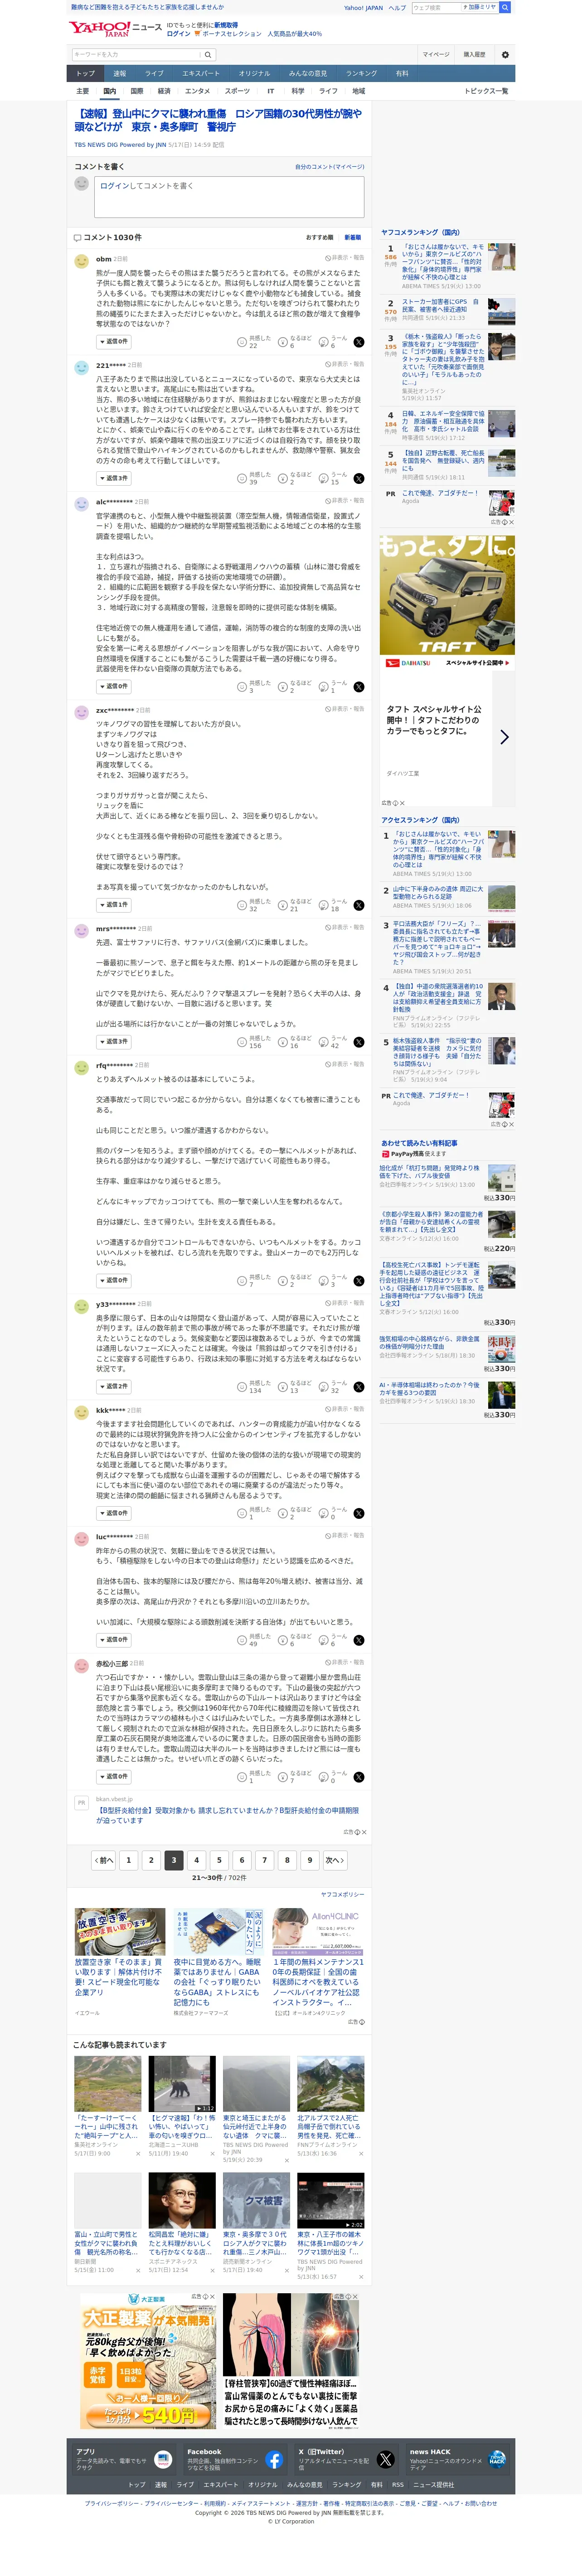Viewport: 582px width, 2576px height.
Task: Share 221***** comment on X
Action: (359, 478)
